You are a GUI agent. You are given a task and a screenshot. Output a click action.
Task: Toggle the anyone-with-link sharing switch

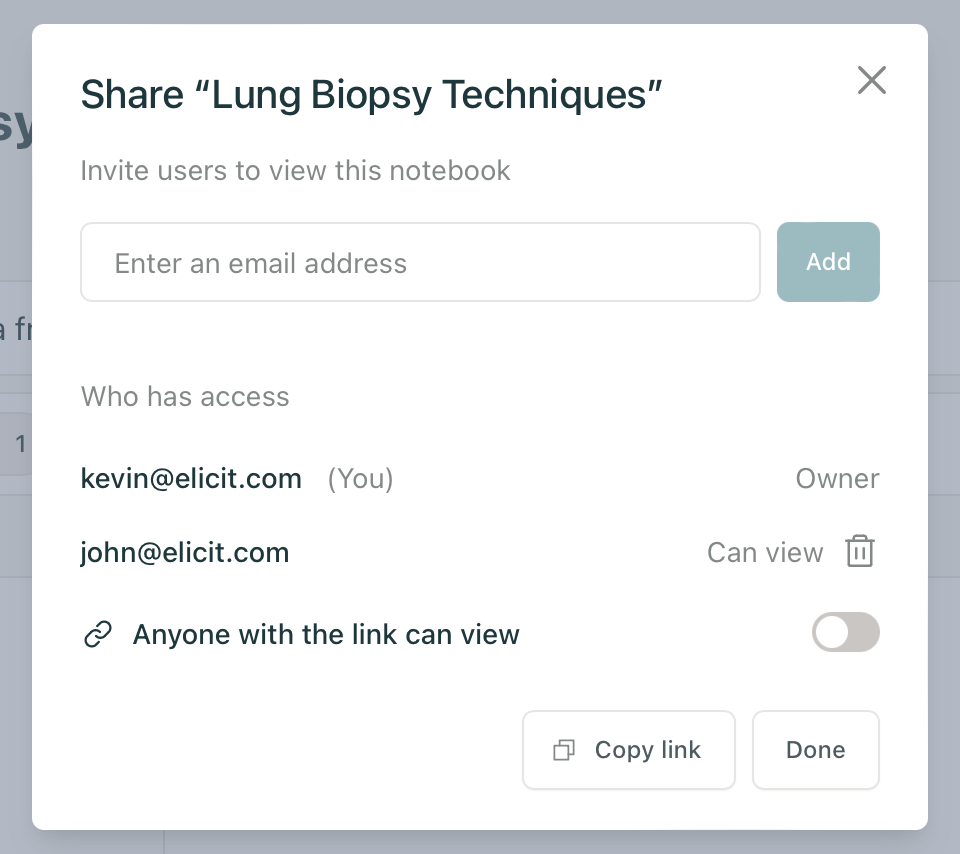point(846,632)
